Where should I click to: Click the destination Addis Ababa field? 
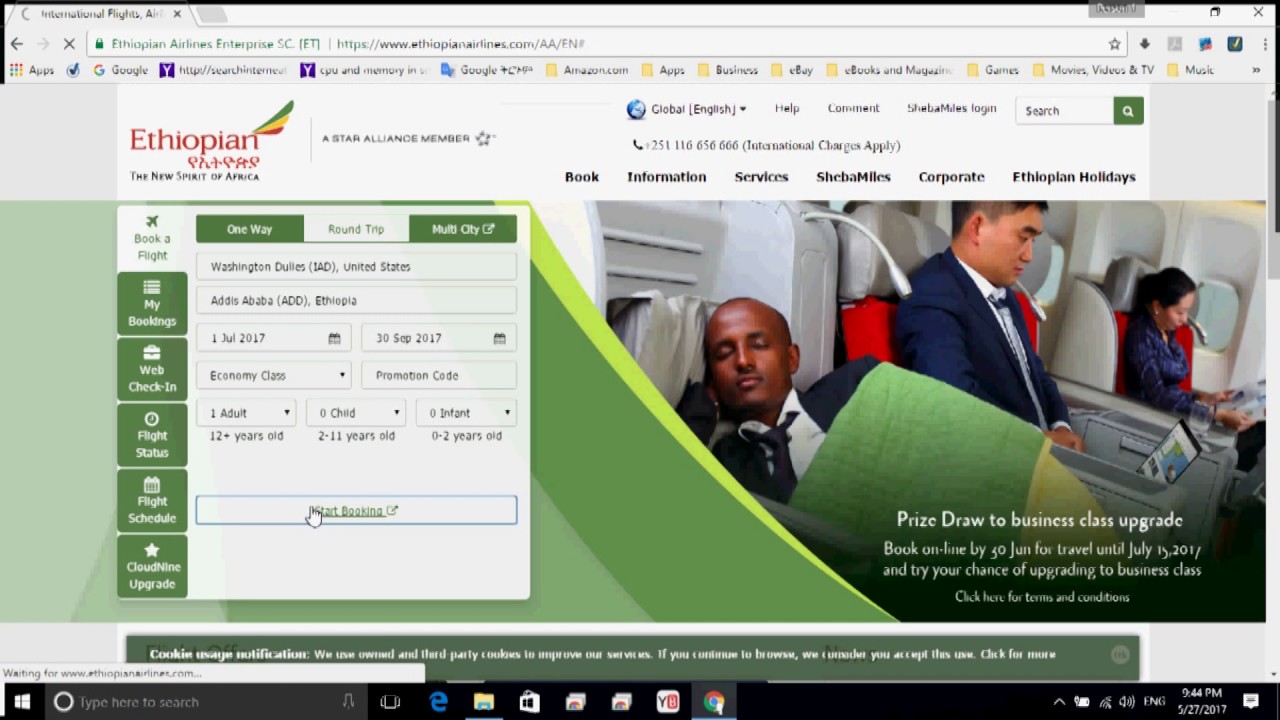[x=356, y=301]
